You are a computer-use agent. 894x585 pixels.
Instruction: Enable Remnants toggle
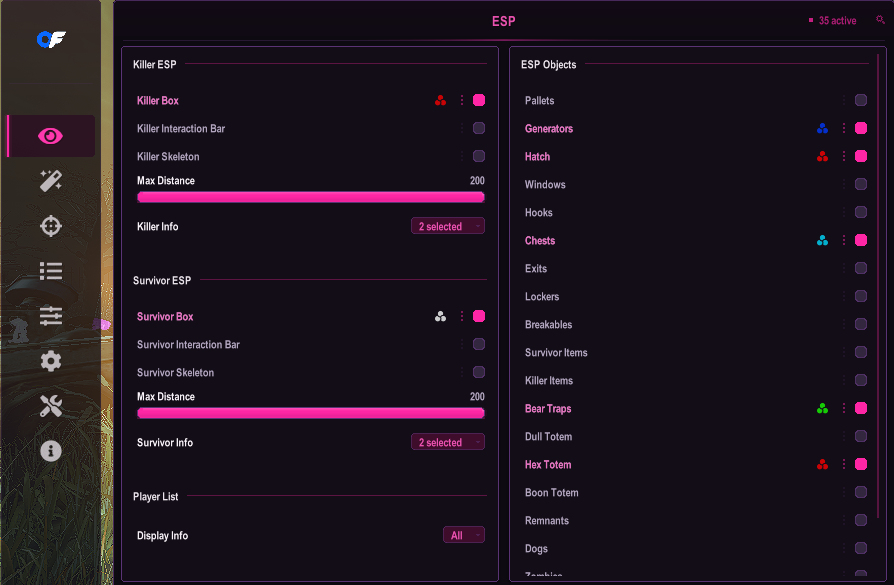point(861,521)
